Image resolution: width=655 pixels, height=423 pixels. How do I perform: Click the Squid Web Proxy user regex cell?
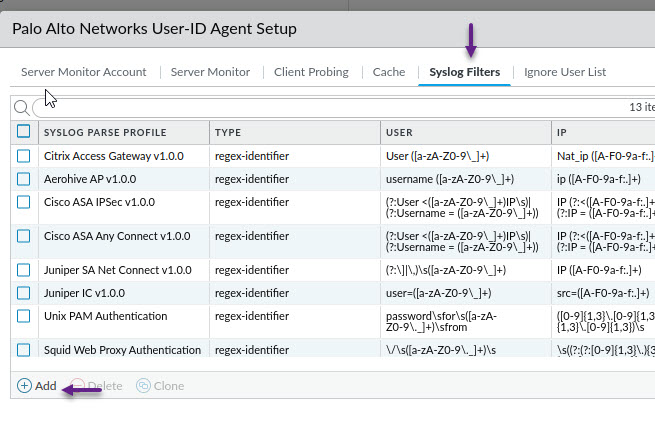point(441,350)
